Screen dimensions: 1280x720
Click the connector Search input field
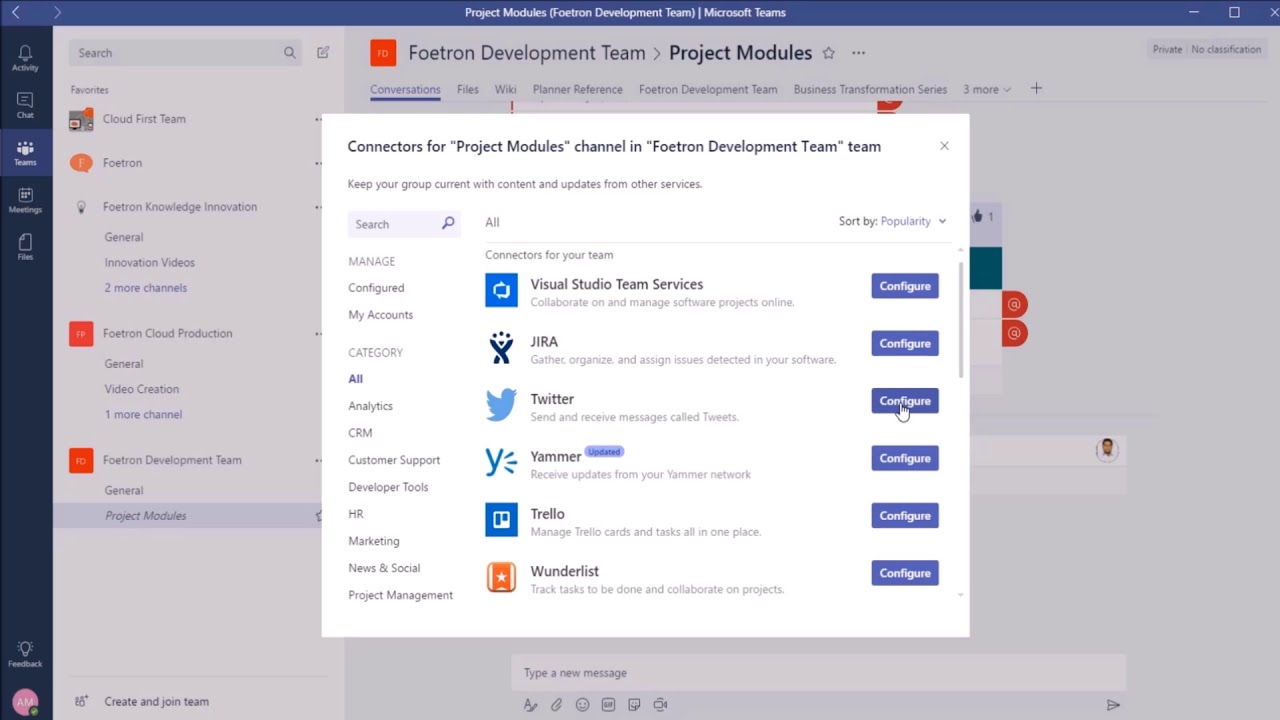(x=404, y=224)
